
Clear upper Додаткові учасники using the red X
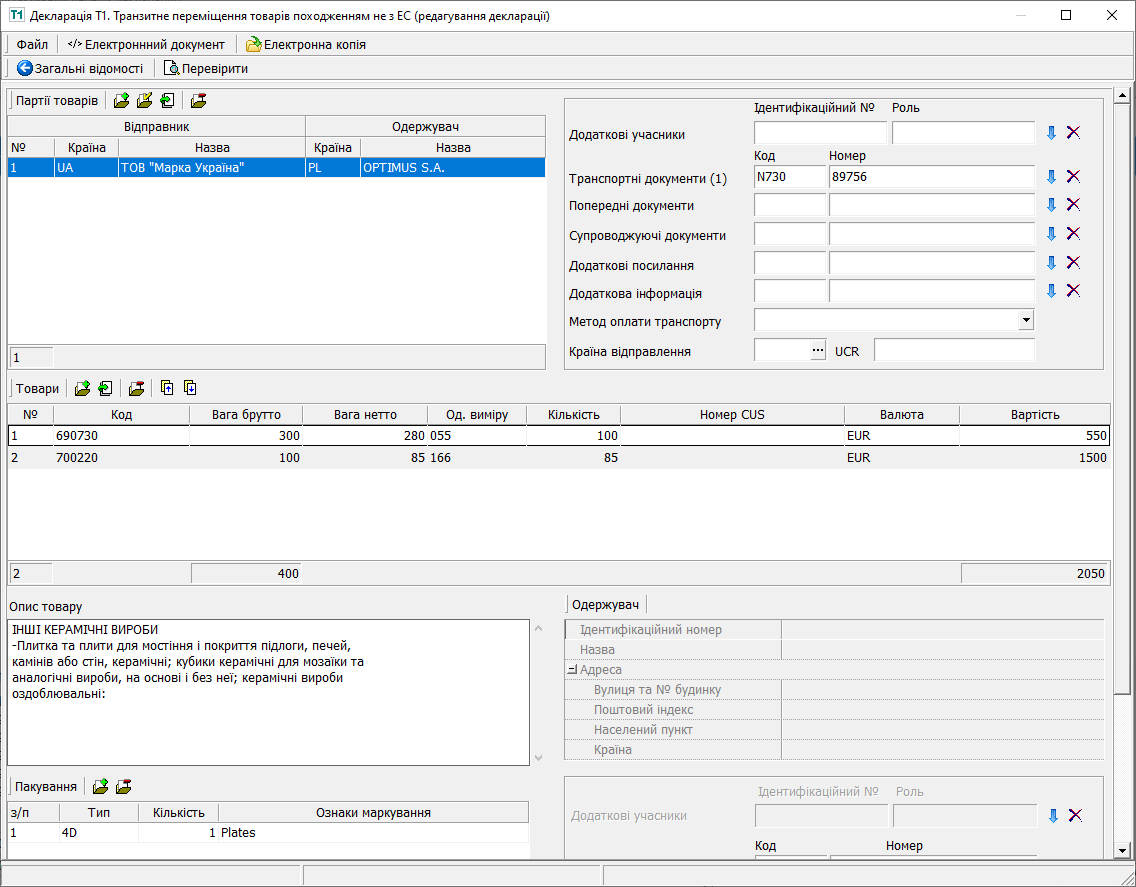[1074, 133]
